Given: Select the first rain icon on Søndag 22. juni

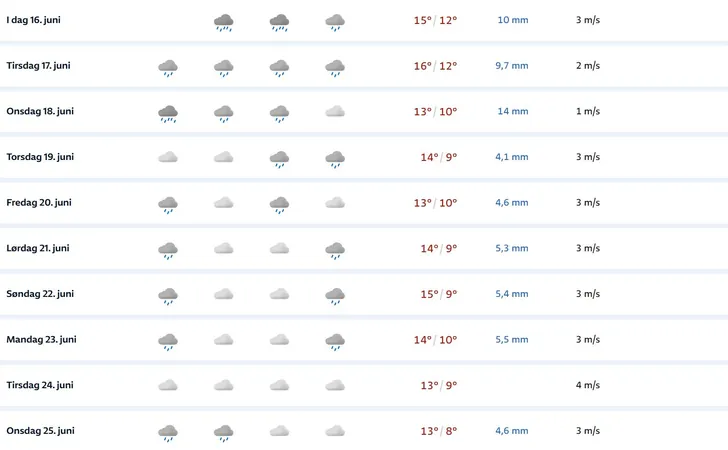Looking at the screenshot, I should pos(168,296).
